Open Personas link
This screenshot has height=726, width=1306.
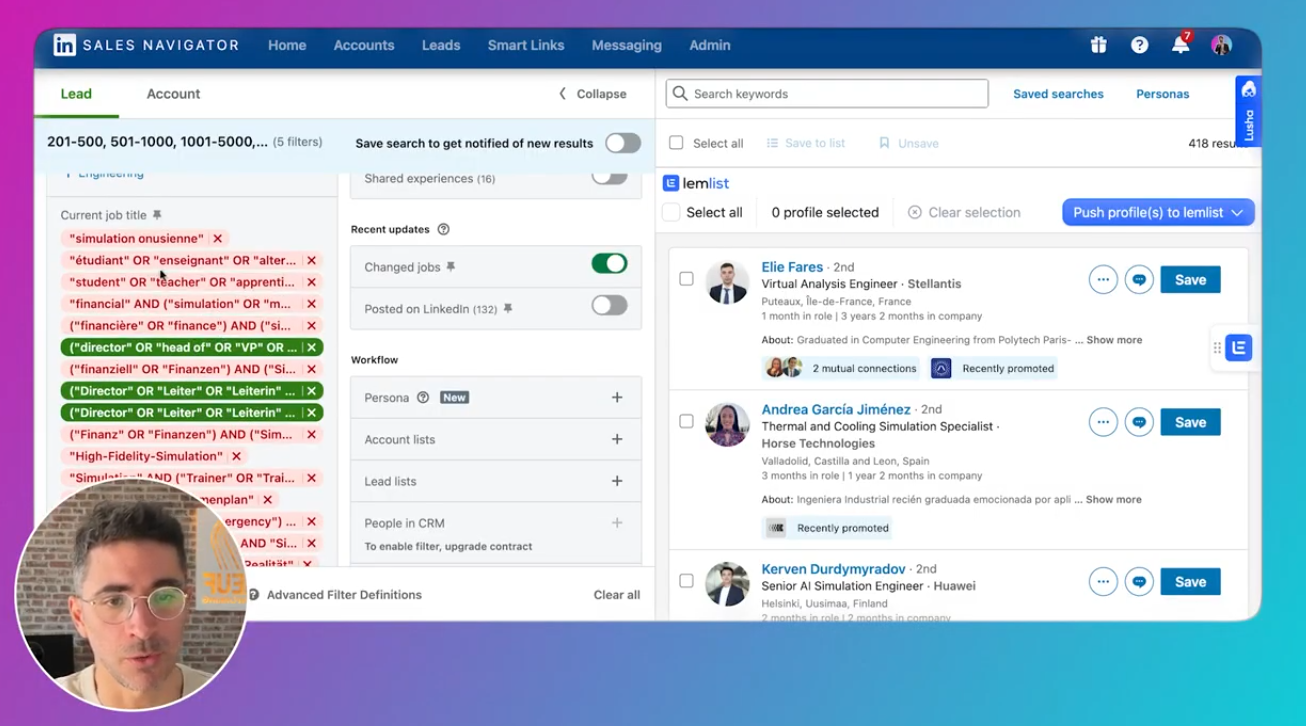pyautogui.click(x=1162, y=94)
